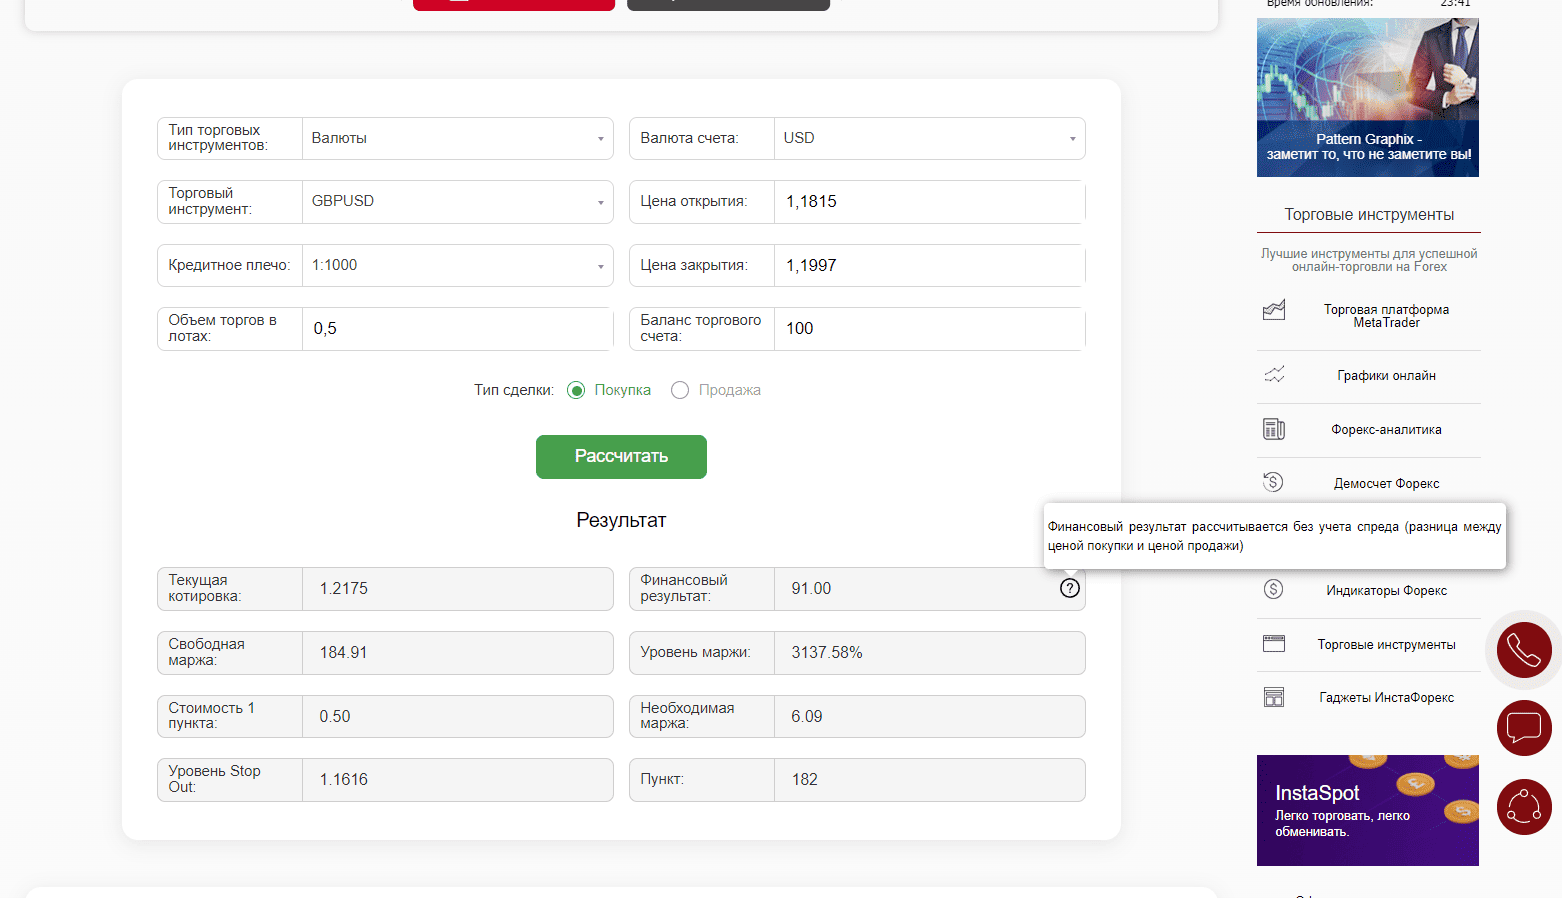Click margin level value 3137.58%
1562x898 pixels.
(x=826, y=653)
